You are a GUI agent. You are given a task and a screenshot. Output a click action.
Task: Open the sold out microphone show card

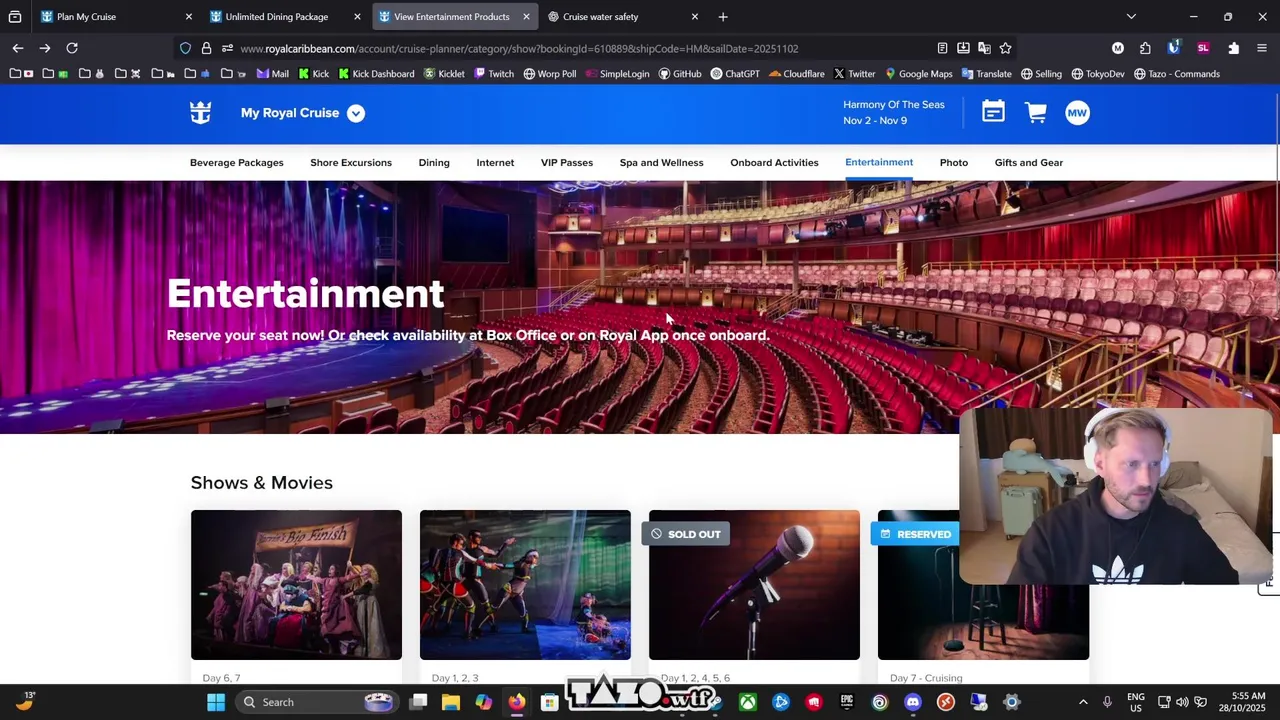pyautogui.click(x=754, y=585)
